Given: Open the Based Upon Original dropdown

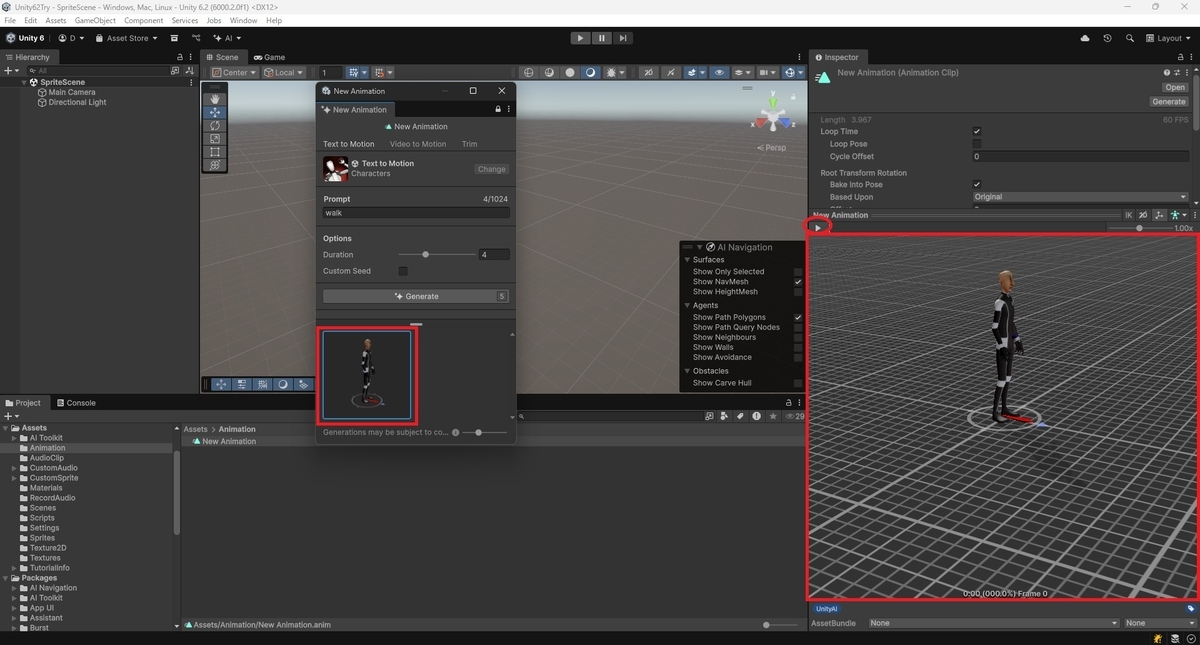Looking at the screenshot, I should click(1080, 197).
